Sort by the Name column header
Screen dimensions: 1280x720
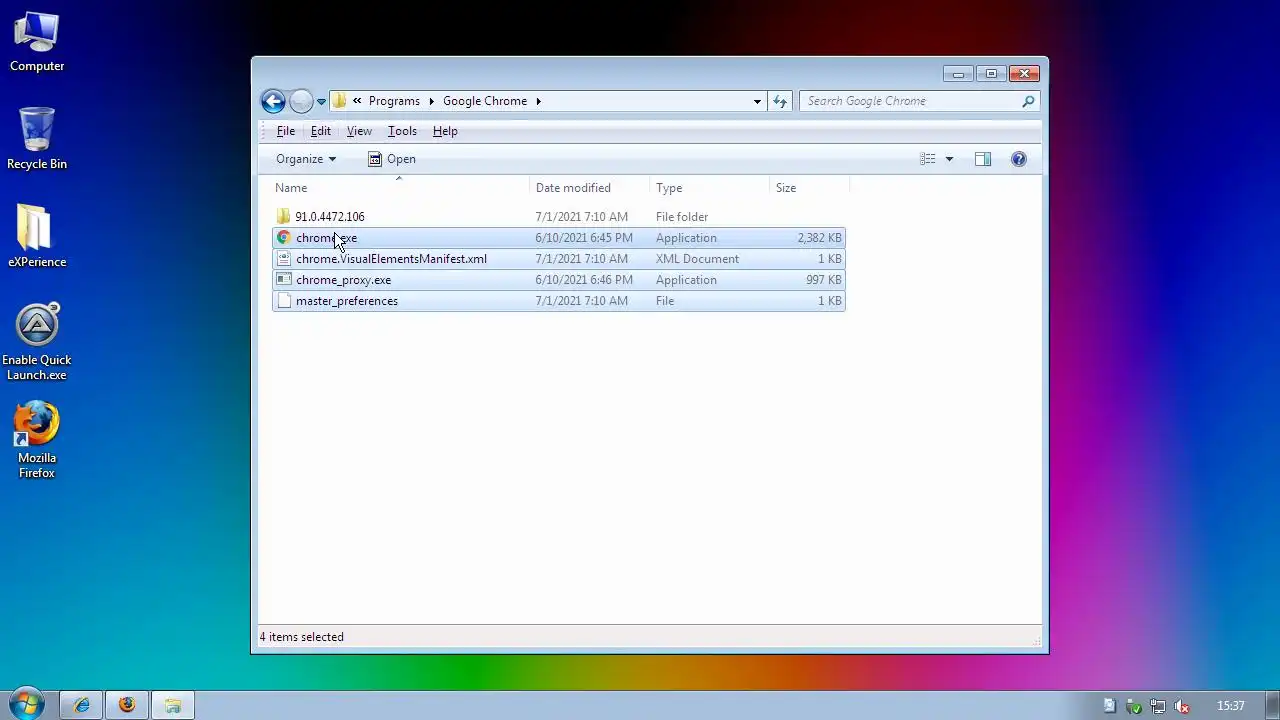(x=400, y=188)
